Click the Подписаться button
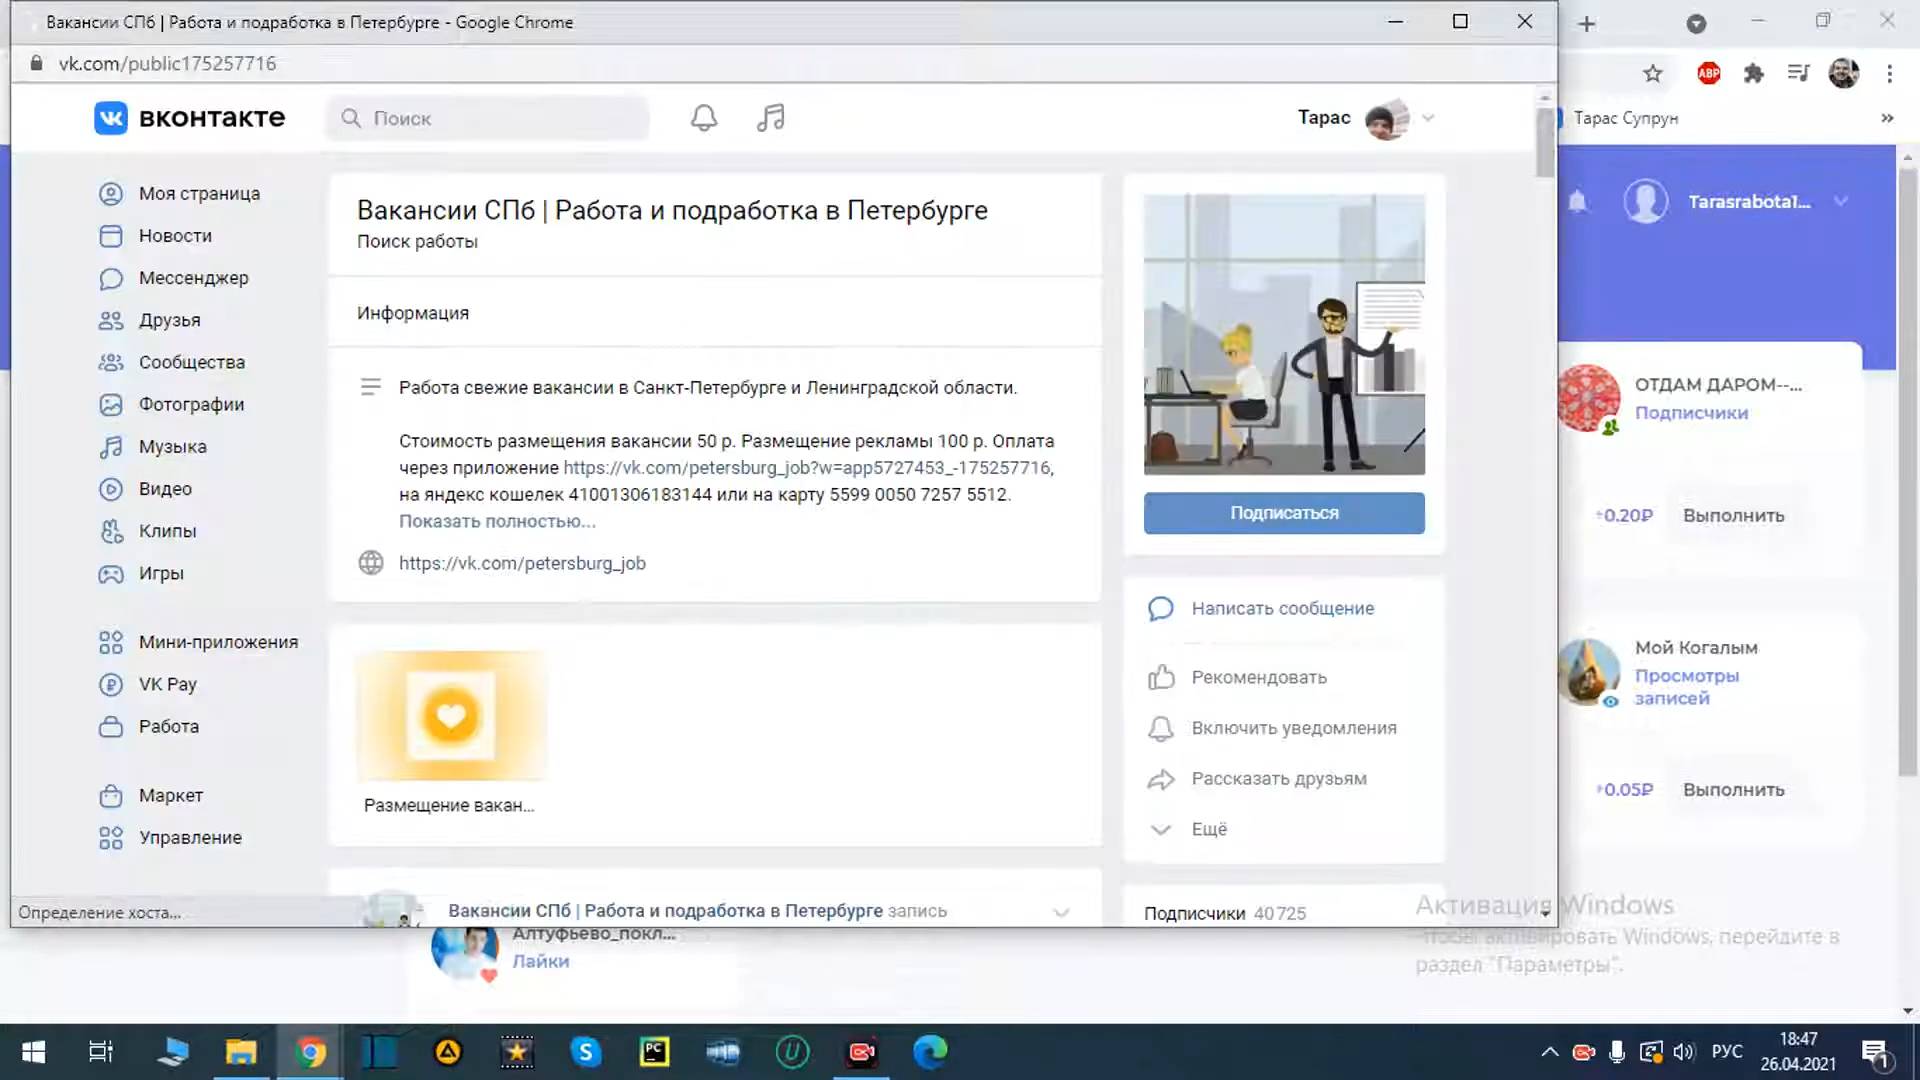Image resolution: width=1920 pixels, height=1080 pixels. click(1284, 513)
